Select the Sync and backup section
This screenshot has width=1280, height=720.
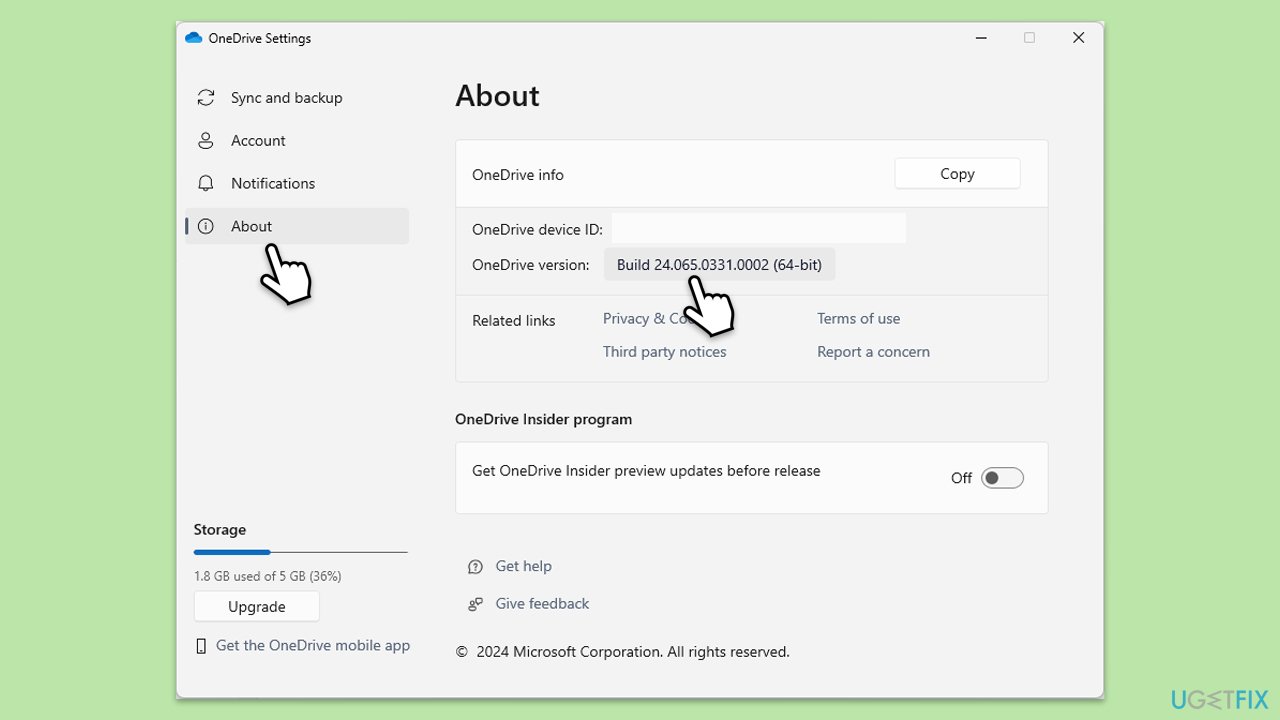coord(286,97)
